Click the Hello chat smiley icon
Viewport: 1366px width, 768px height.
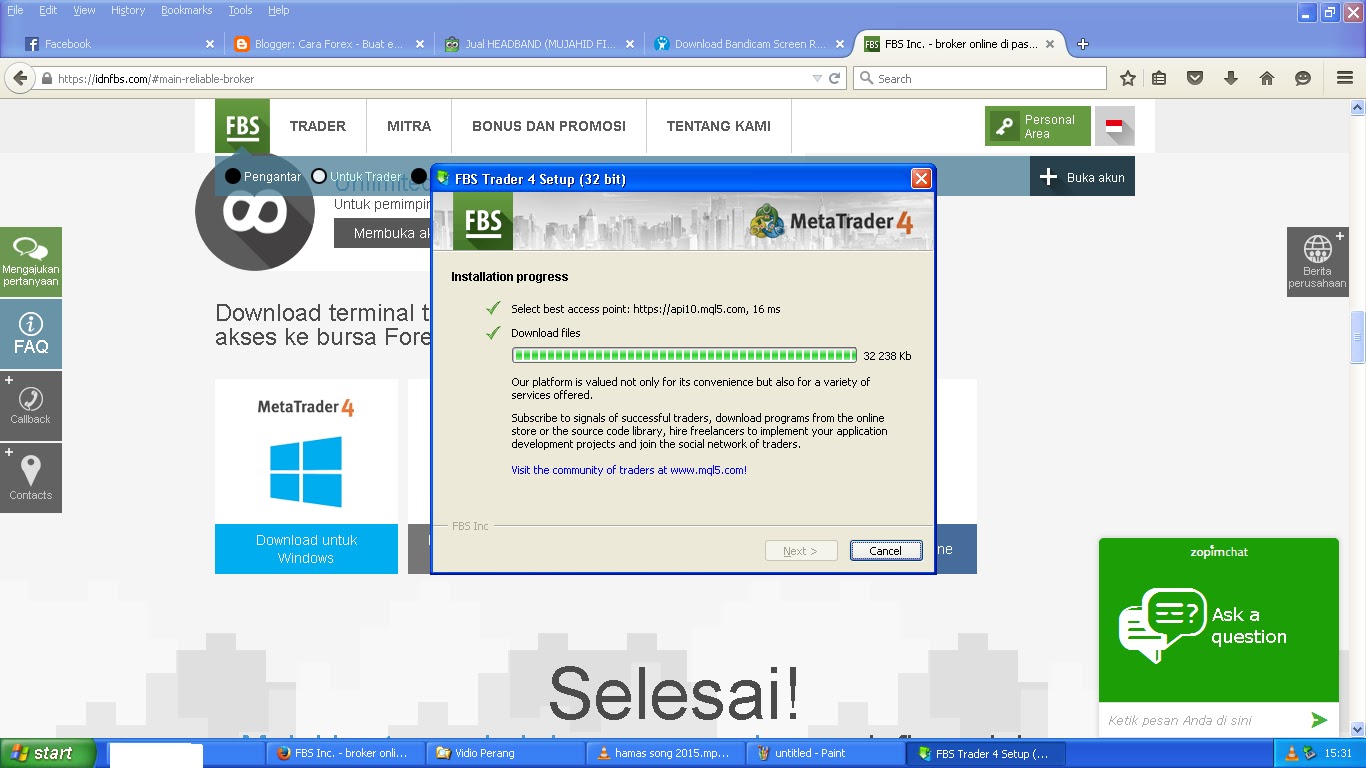(x=1303, y=78)
